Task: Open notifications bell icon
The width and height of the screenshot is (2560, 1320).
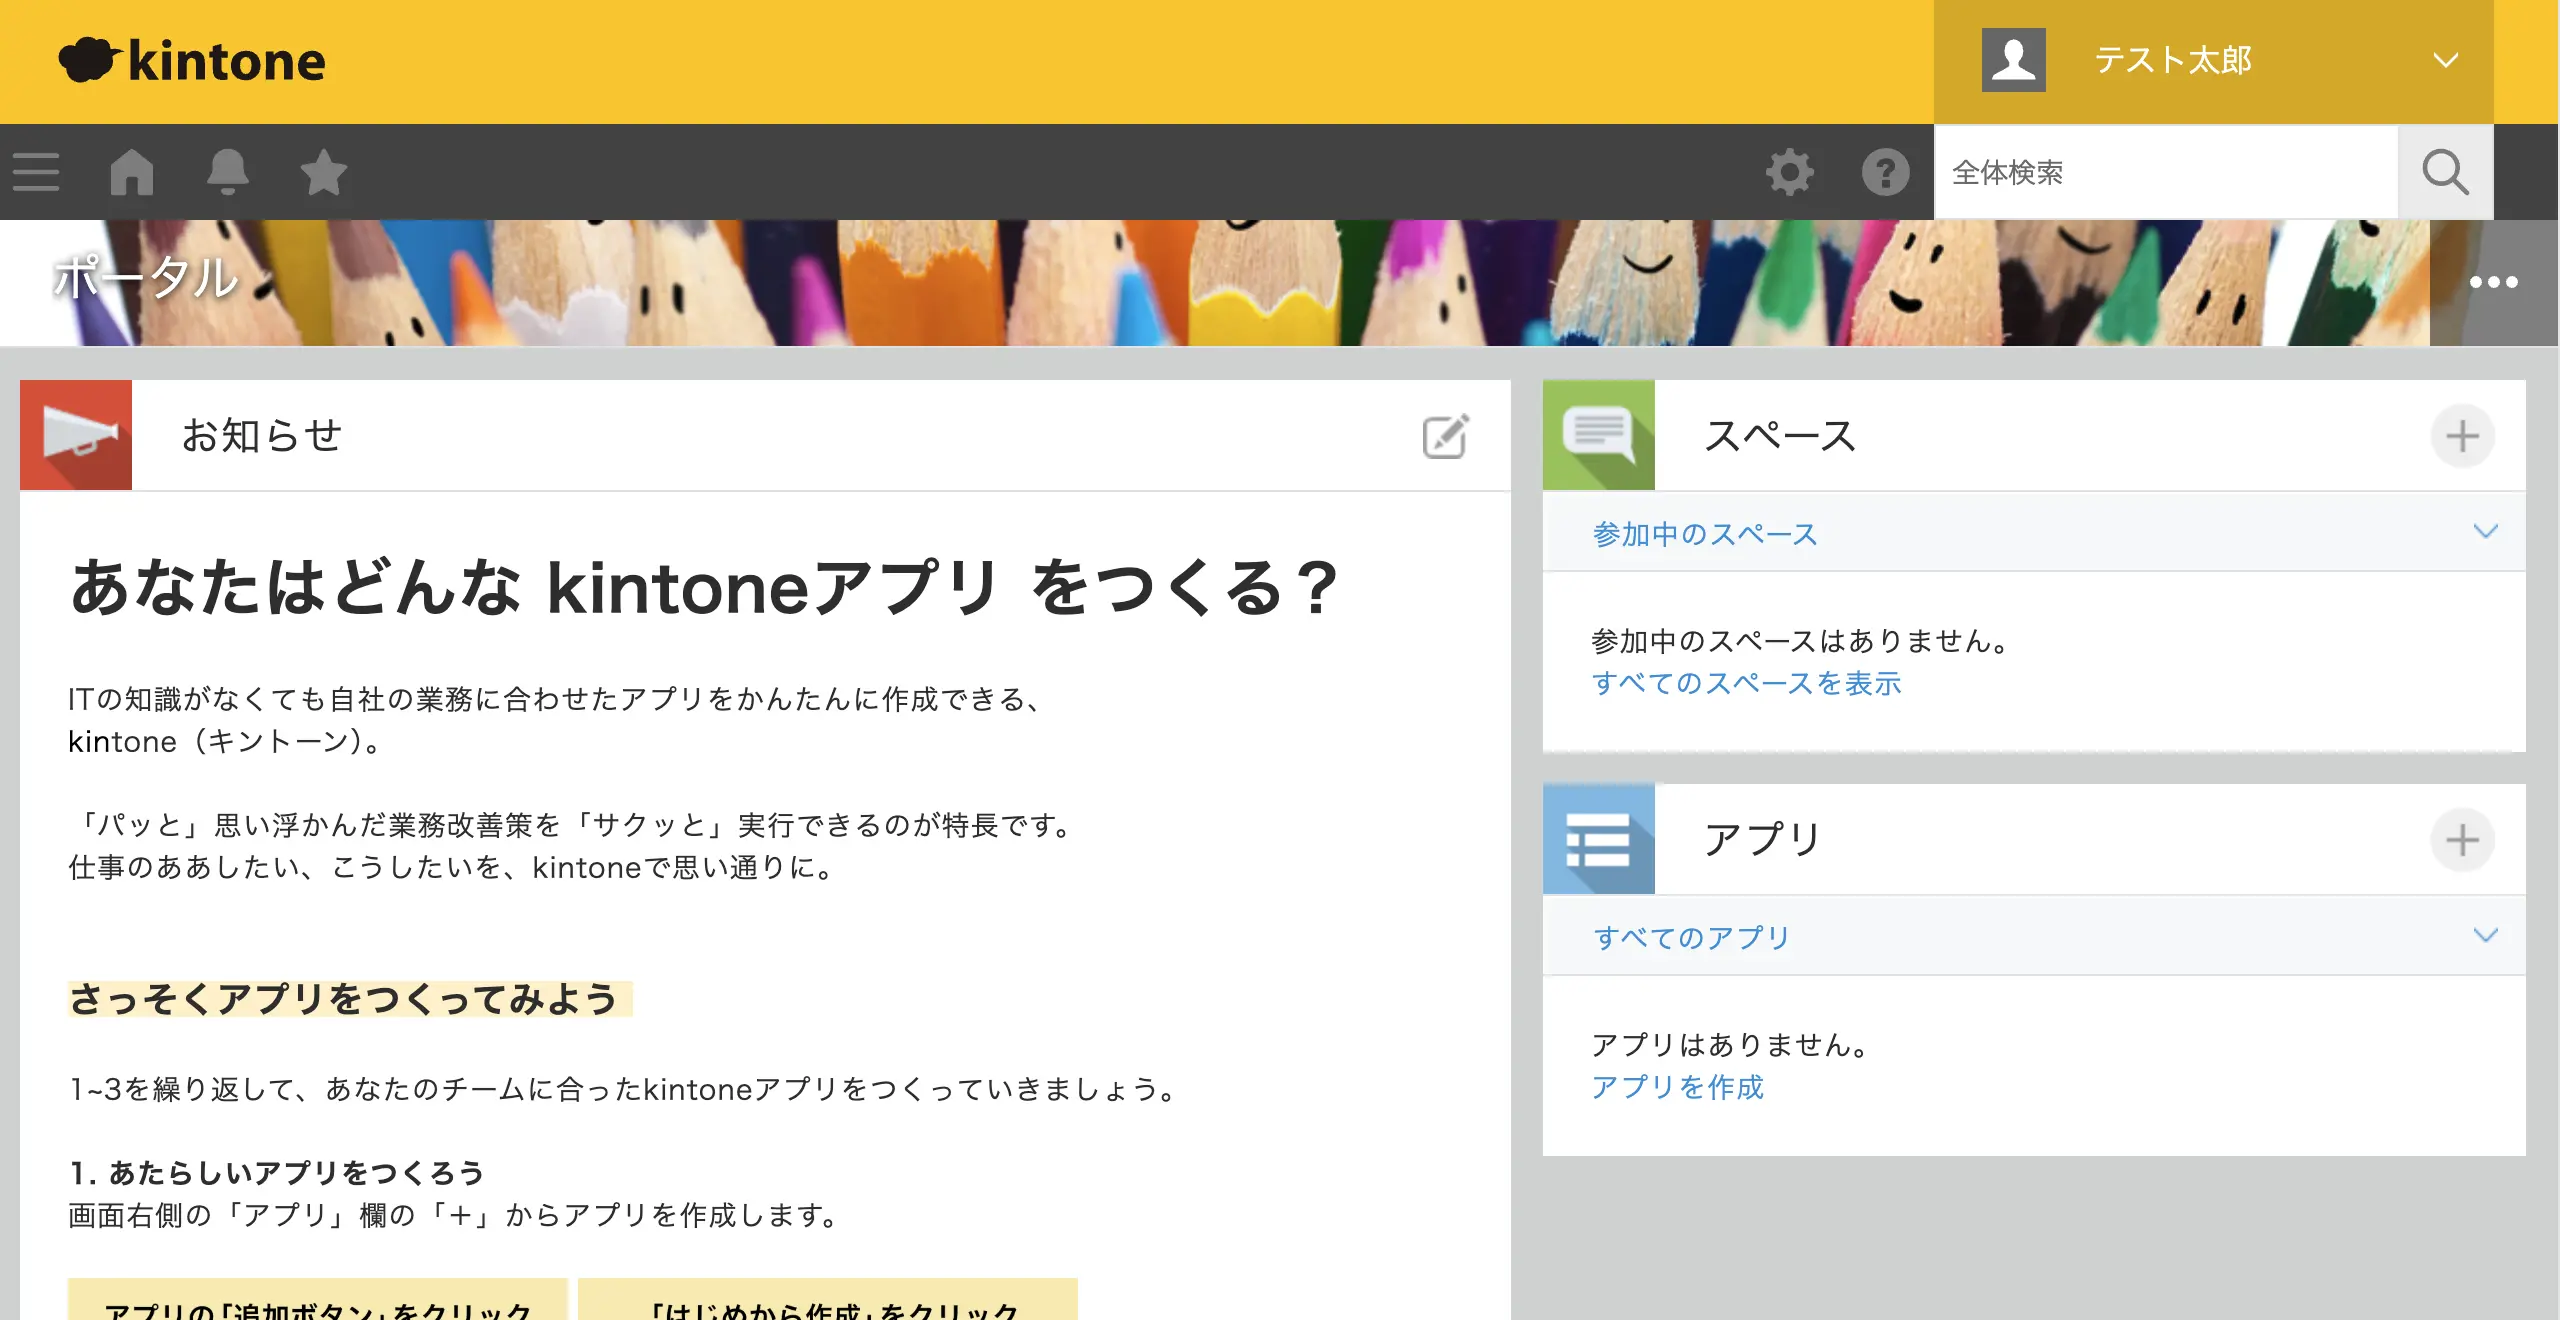Action: 227,172
